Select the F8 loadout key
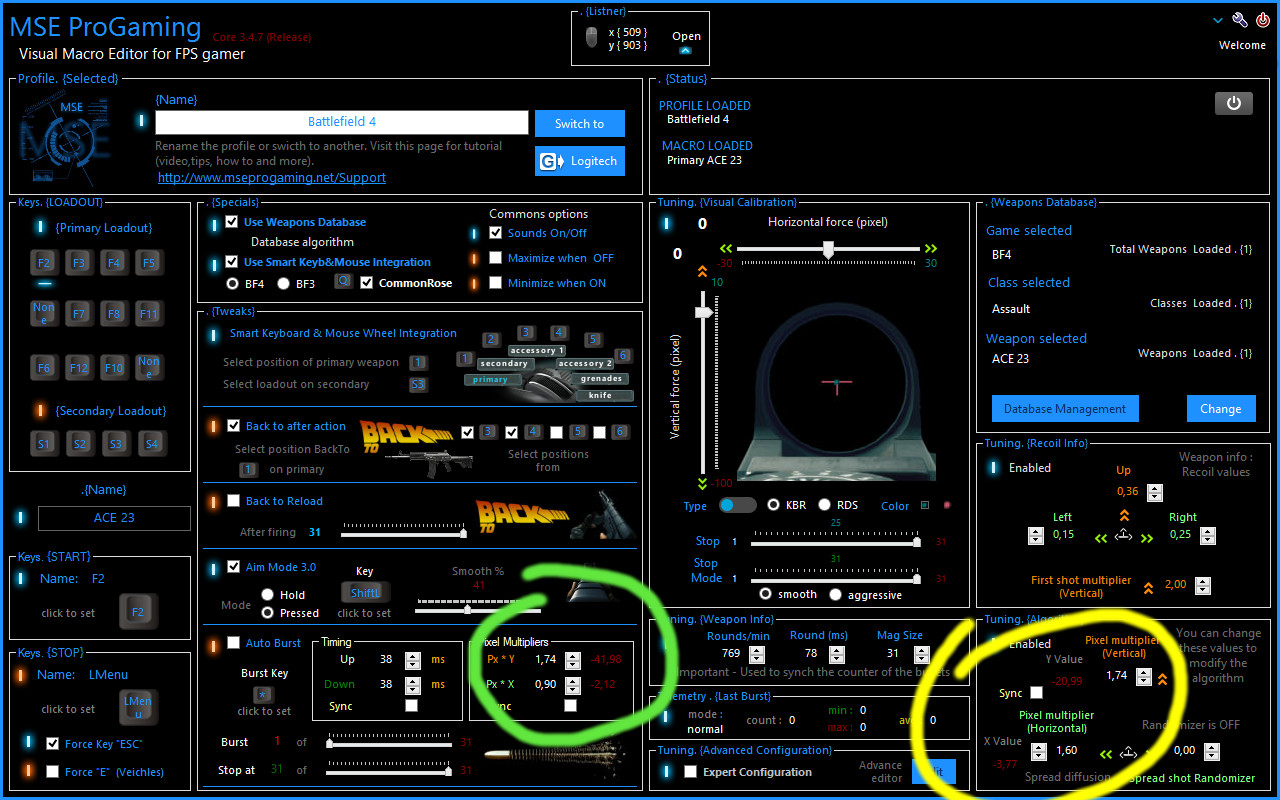The image size is (1280, 800). pyautogui.click(x=114, y=314)
